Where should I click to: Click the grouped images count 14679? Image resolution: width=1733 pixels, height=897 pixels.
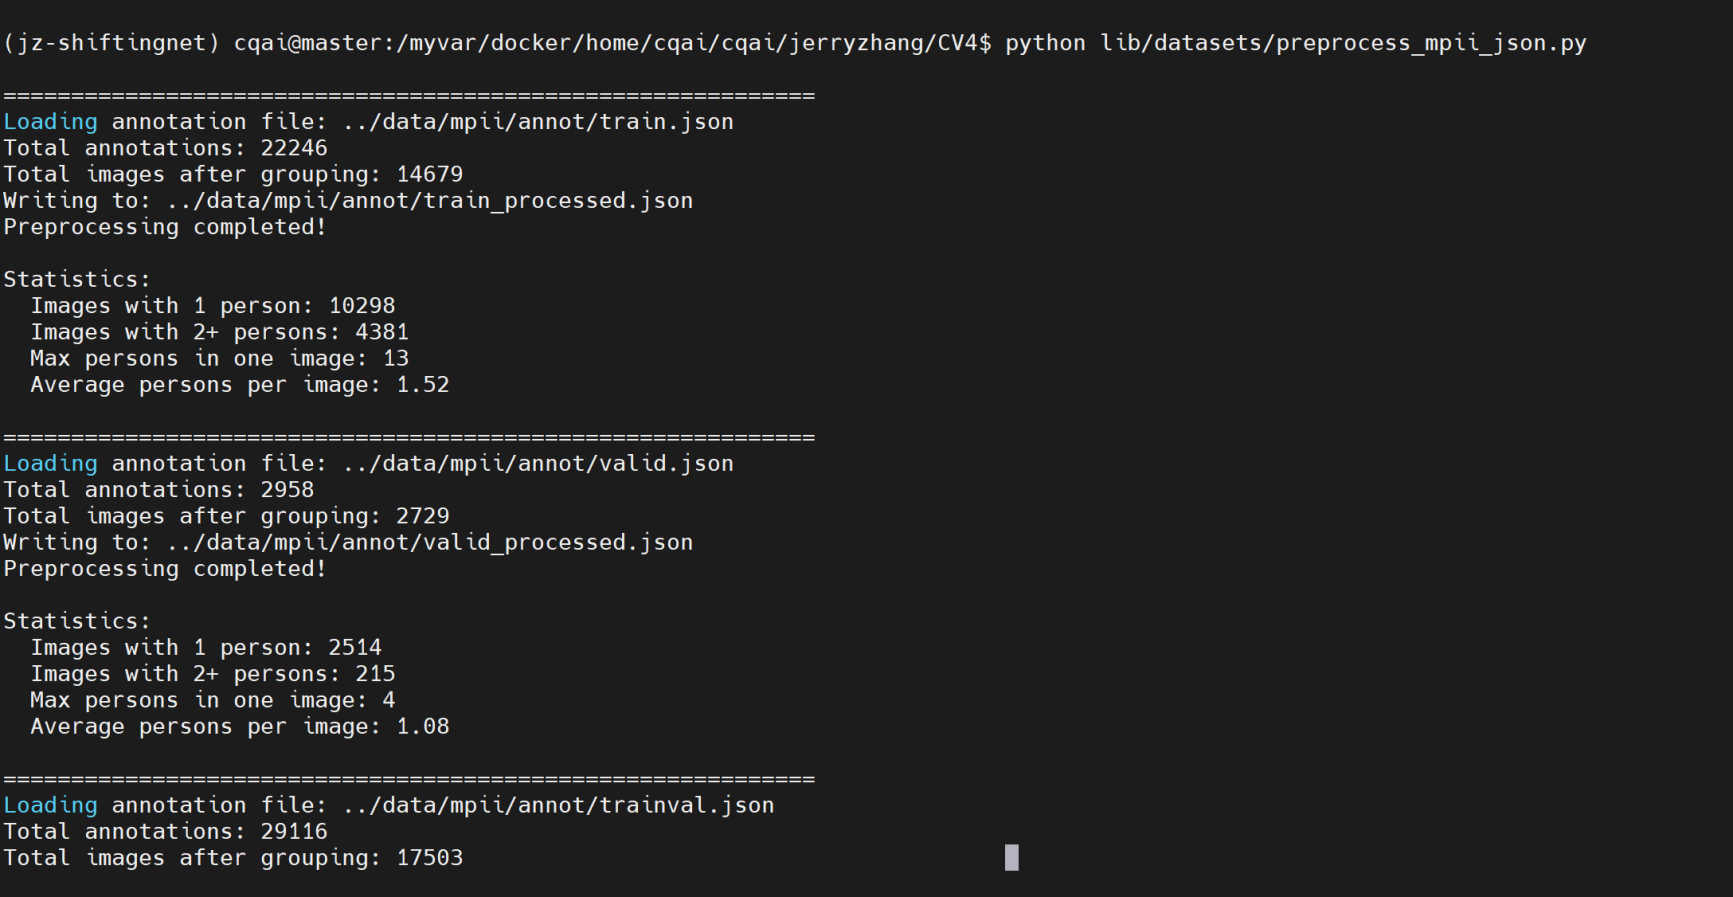(430, 175)
